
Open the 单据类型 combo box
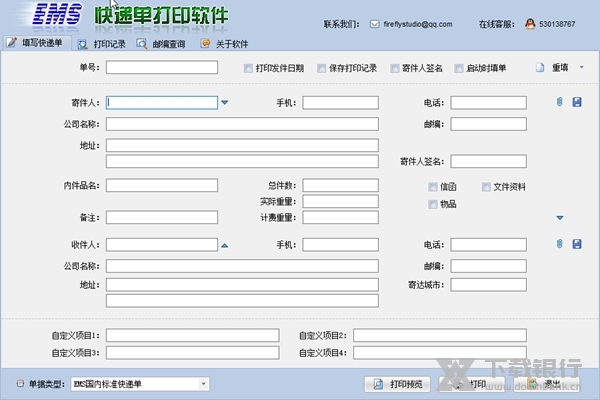[140, 384]
